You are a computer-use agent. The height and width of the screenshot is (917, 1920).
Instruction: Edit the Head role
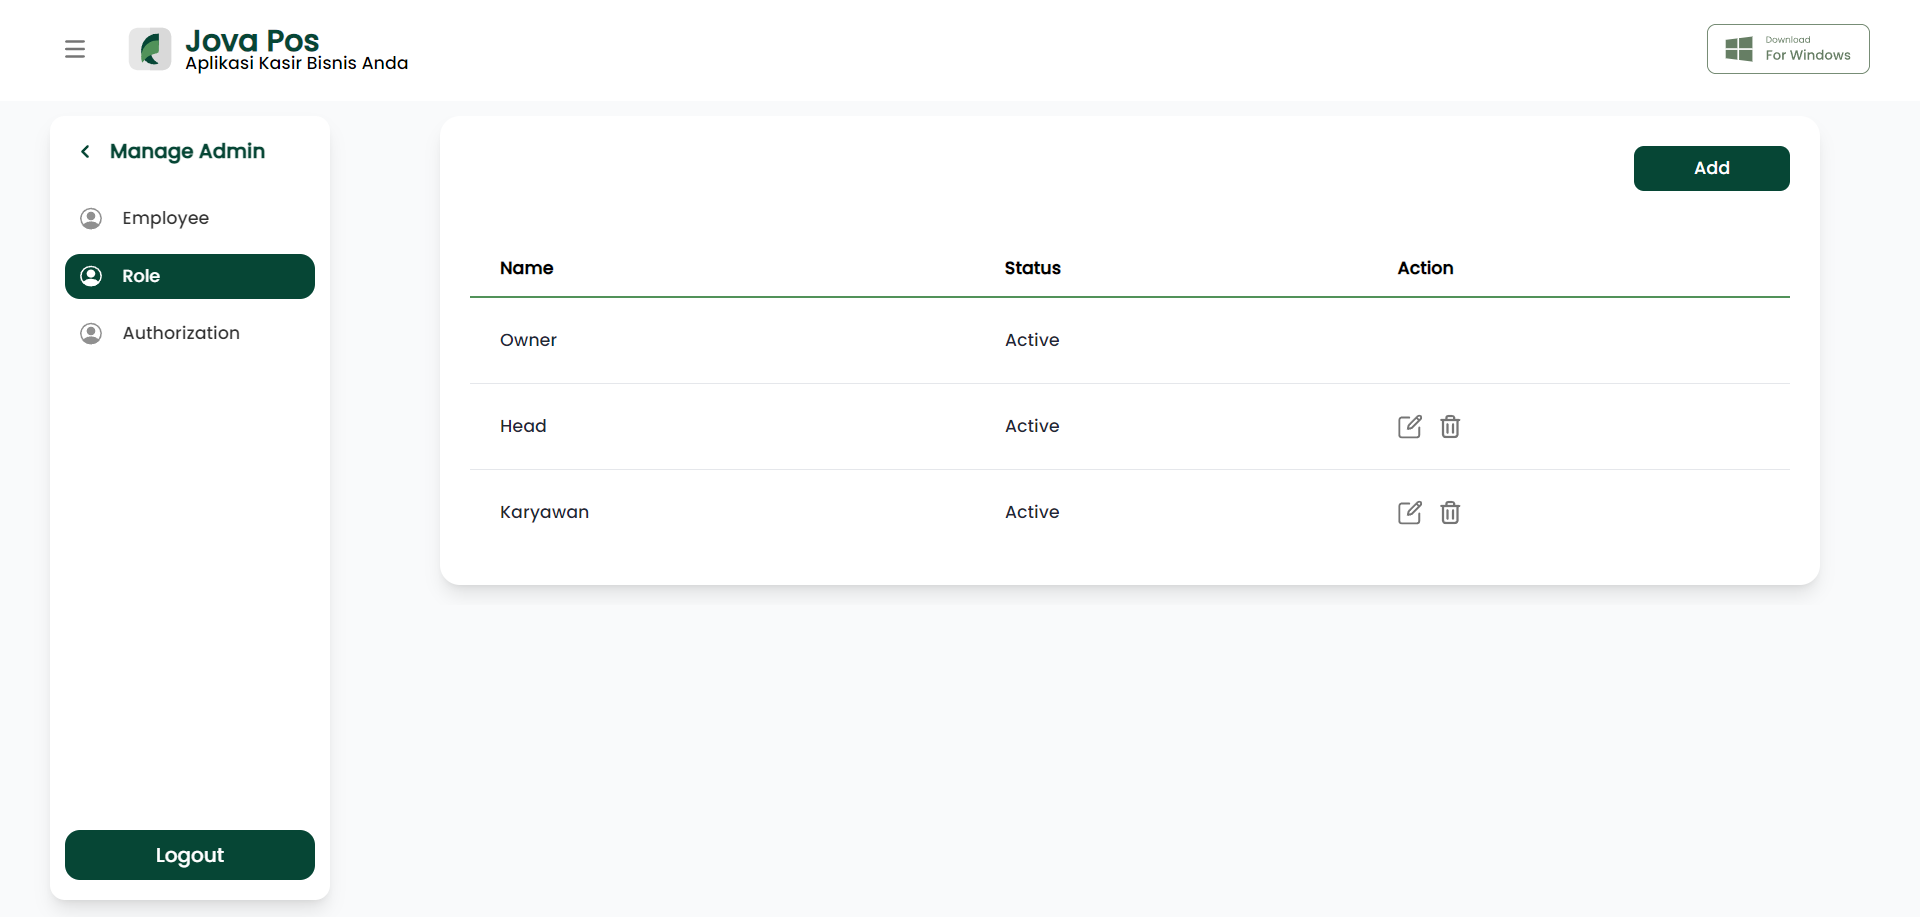coord(1409,427)
